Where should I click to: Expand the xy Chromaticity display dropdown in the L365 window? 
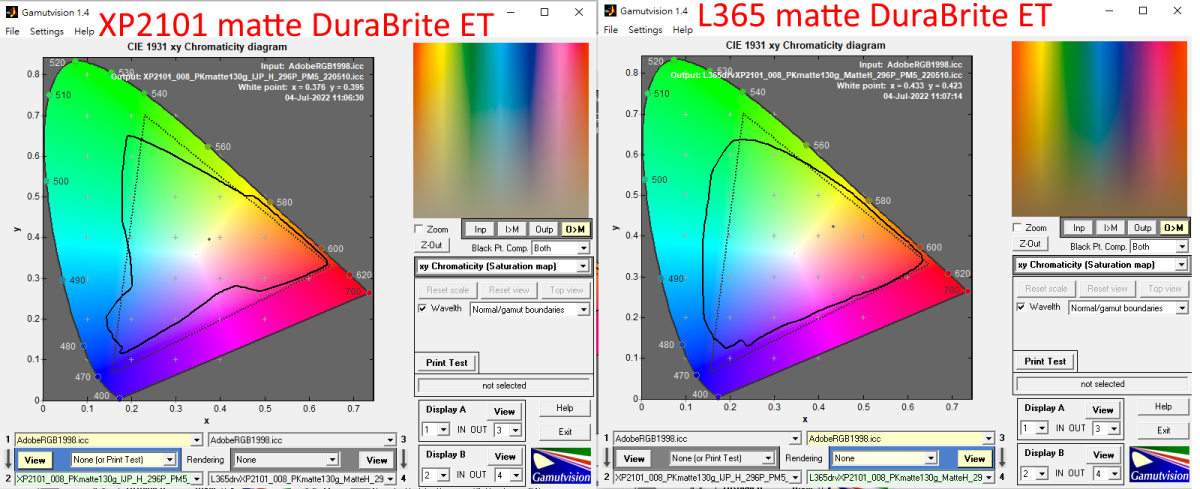click(1182, 265)
